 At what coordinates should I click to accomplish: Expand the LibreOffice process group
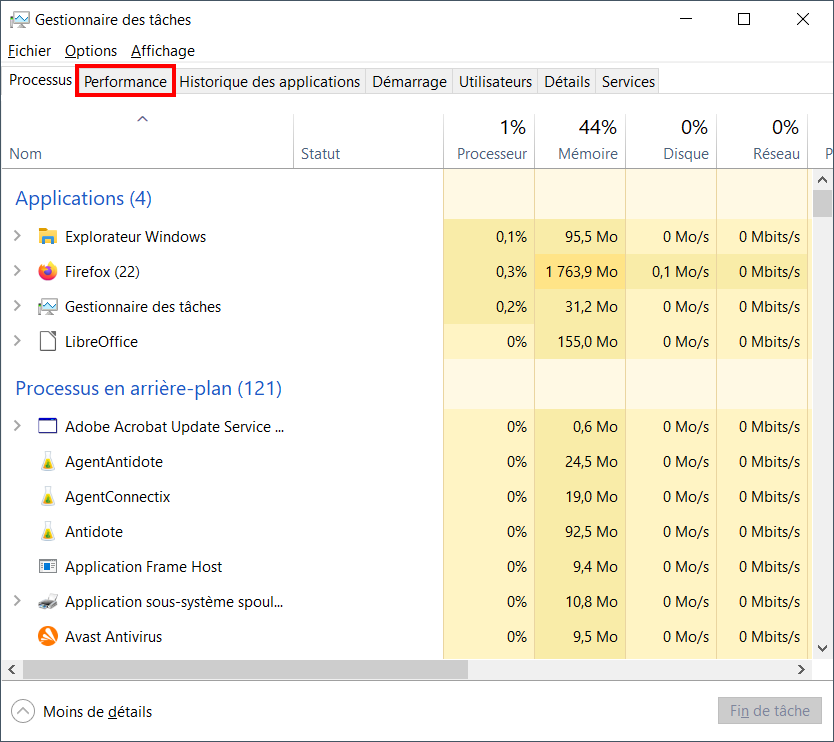17,341
